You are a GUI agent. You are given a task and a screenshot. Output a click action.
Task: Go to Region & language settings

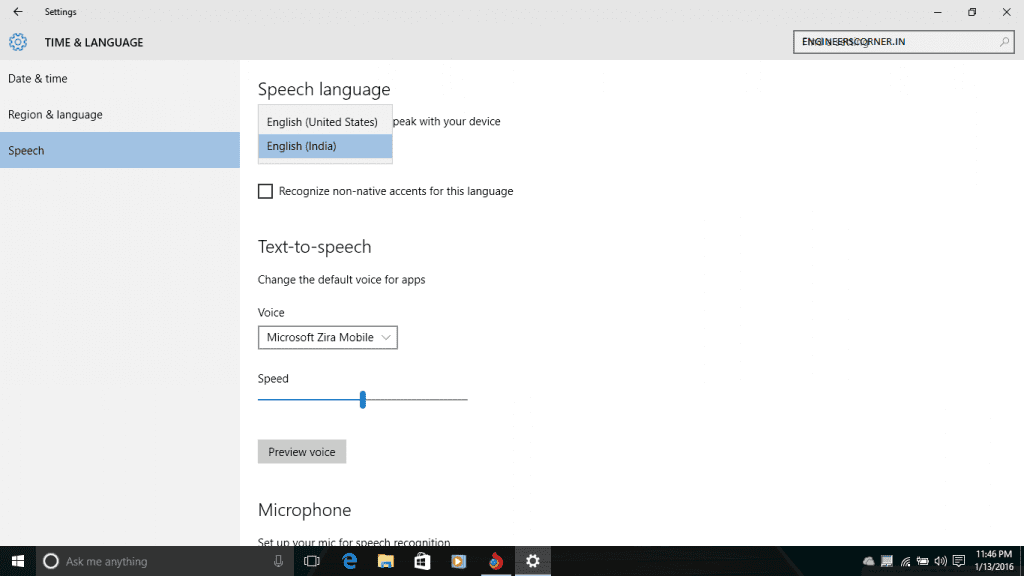click(x=55, y=115)
